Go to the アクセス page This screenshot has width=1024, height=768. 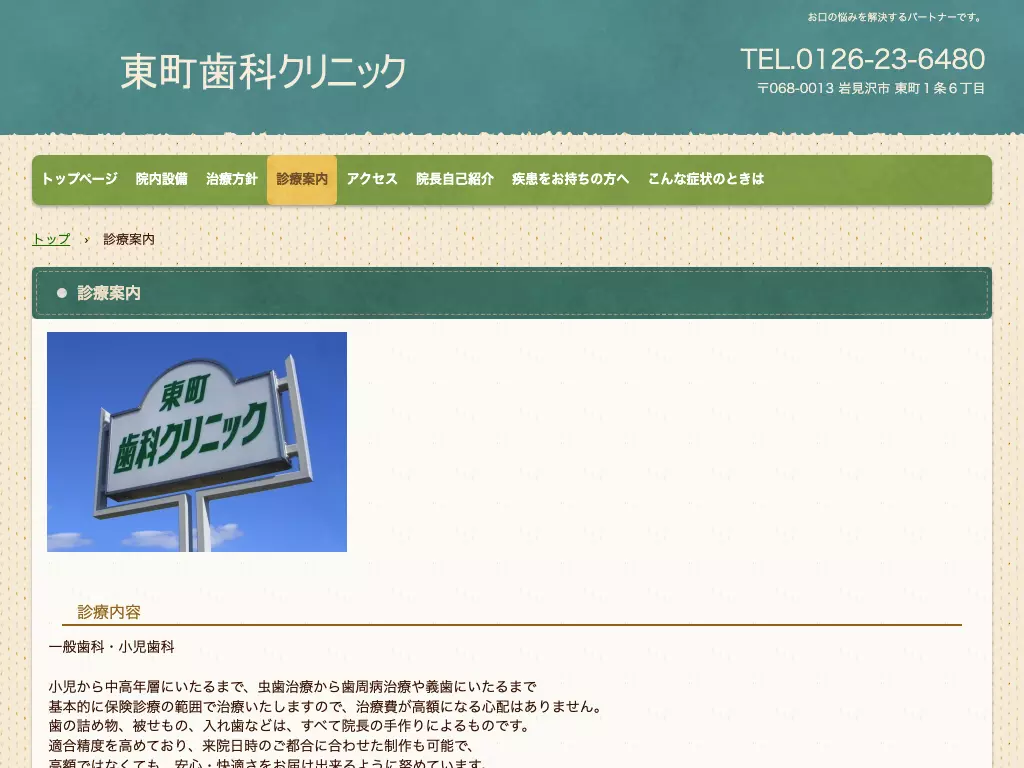[372, 180]
